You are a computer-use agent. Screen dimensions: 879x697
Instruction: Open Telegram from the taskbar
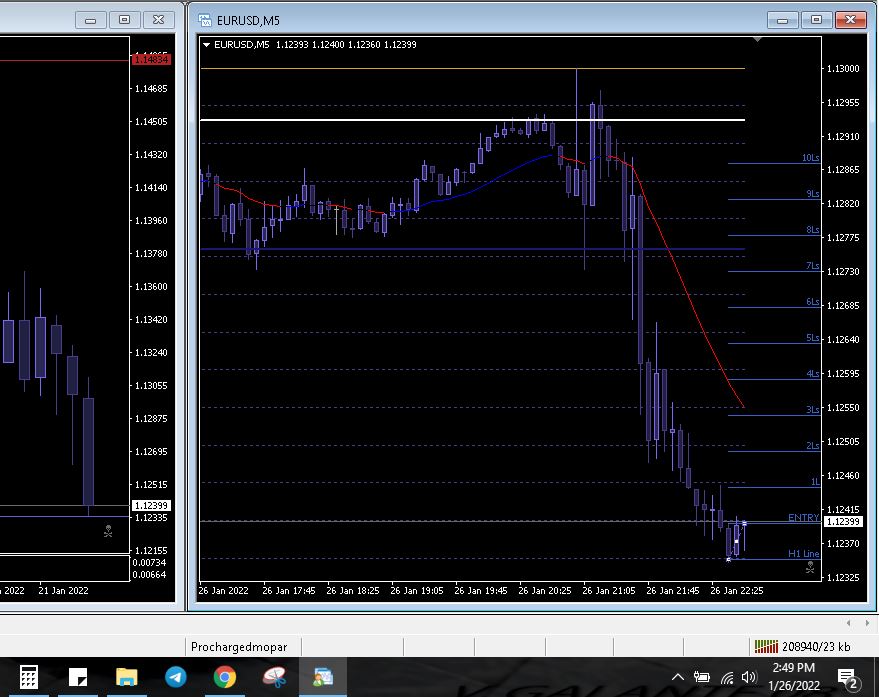tap(176, 677)
